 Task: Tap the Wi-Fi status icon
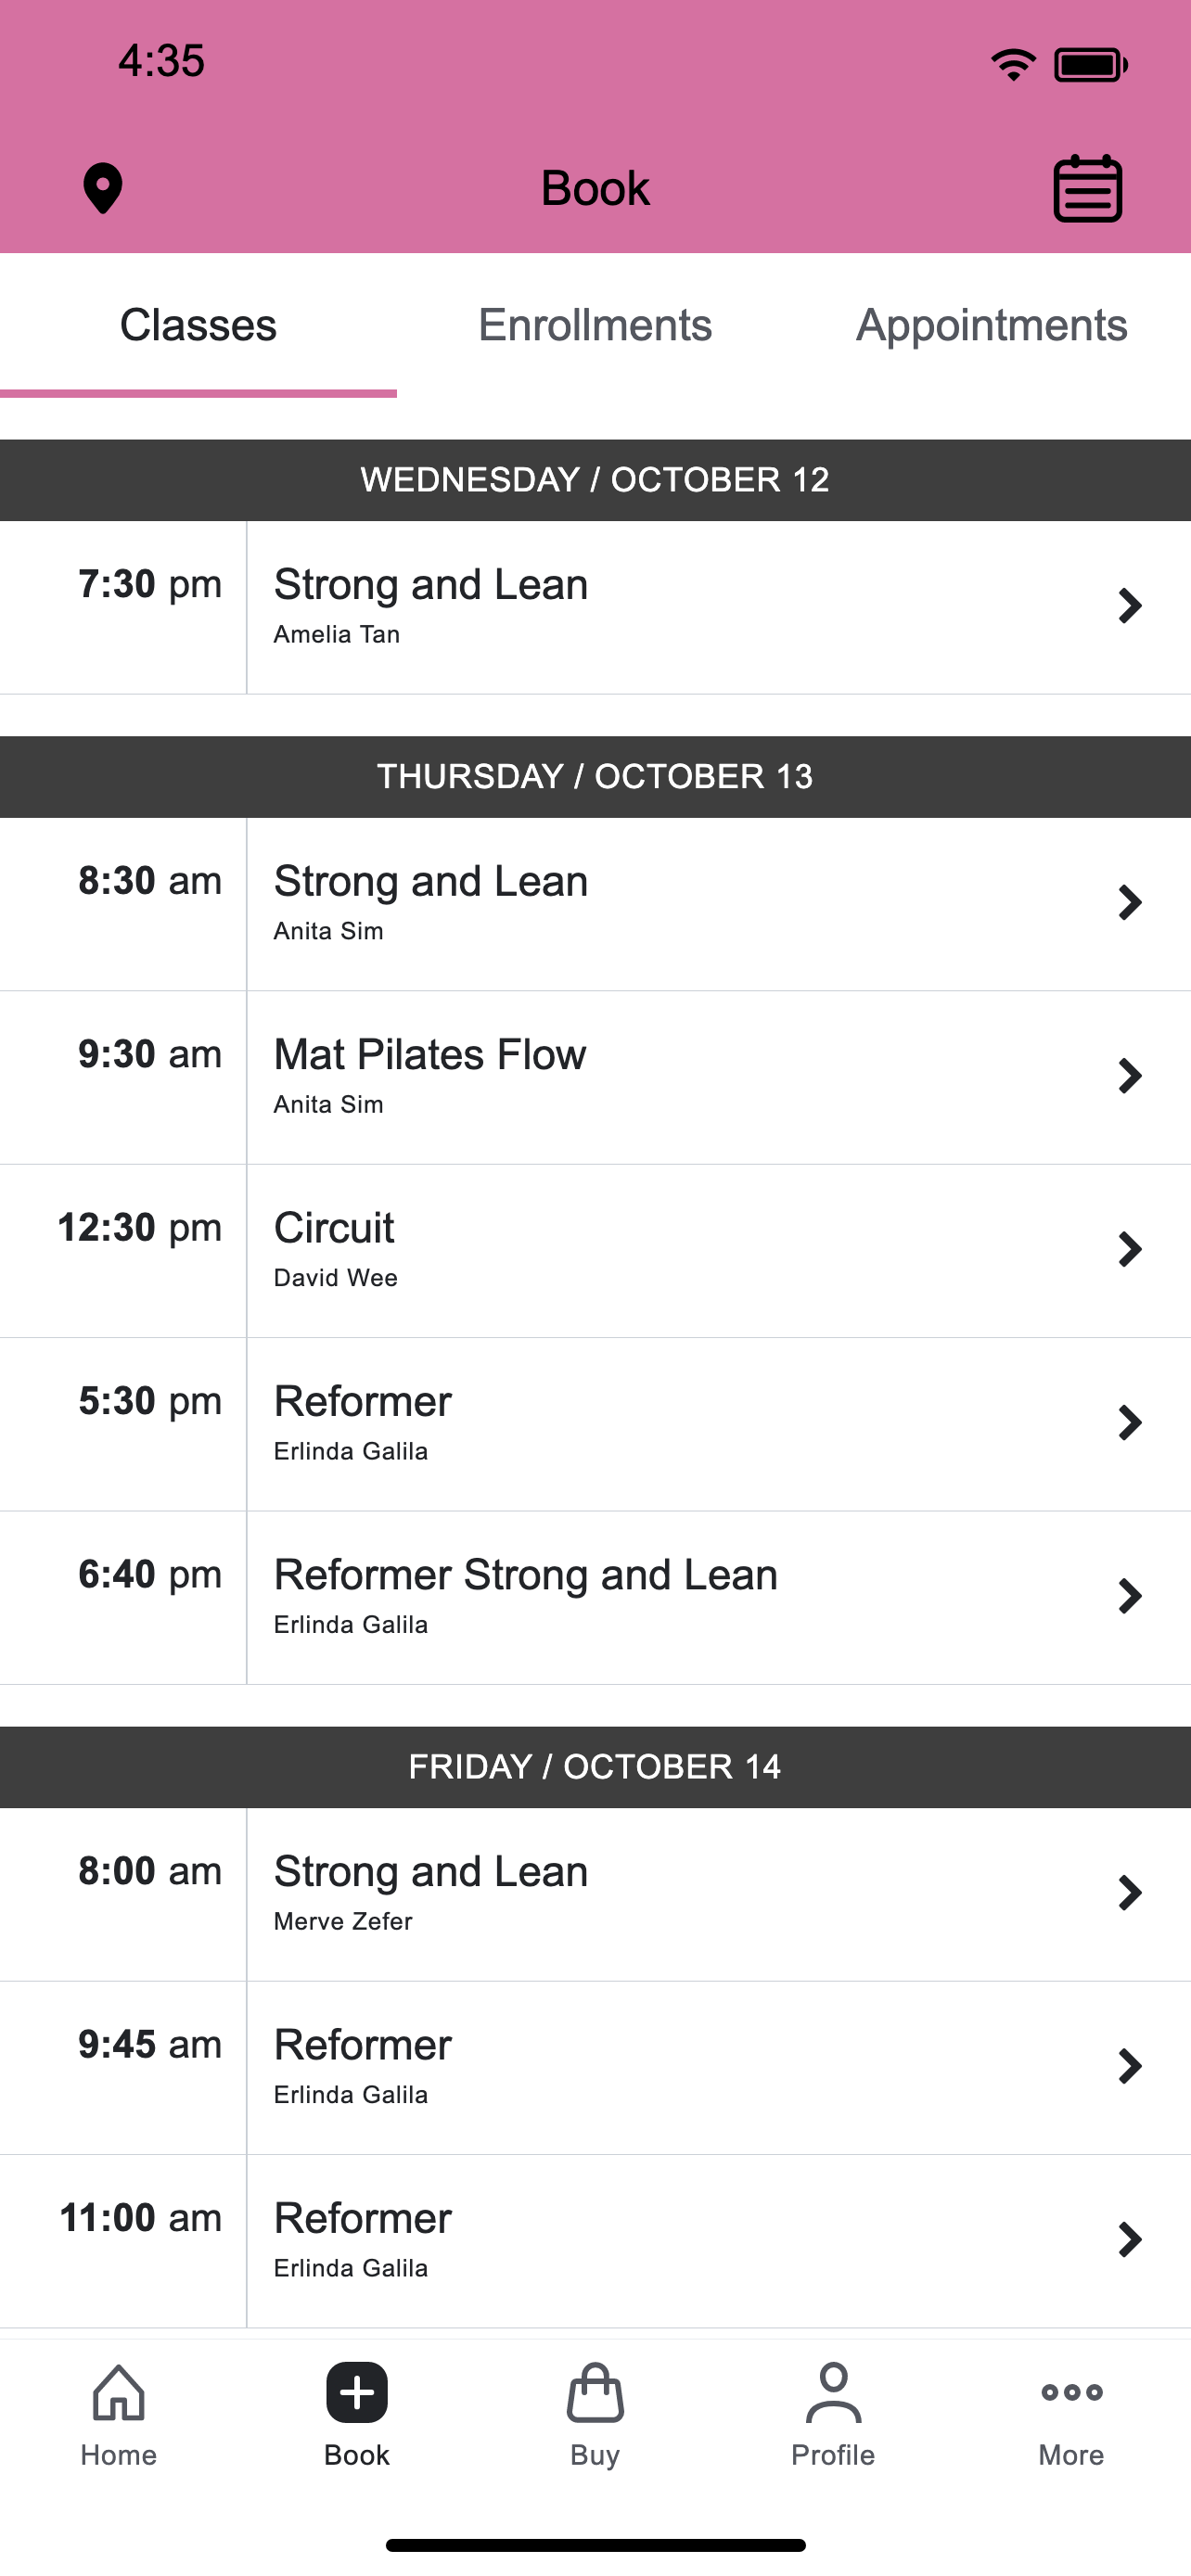coord(1013,65)
